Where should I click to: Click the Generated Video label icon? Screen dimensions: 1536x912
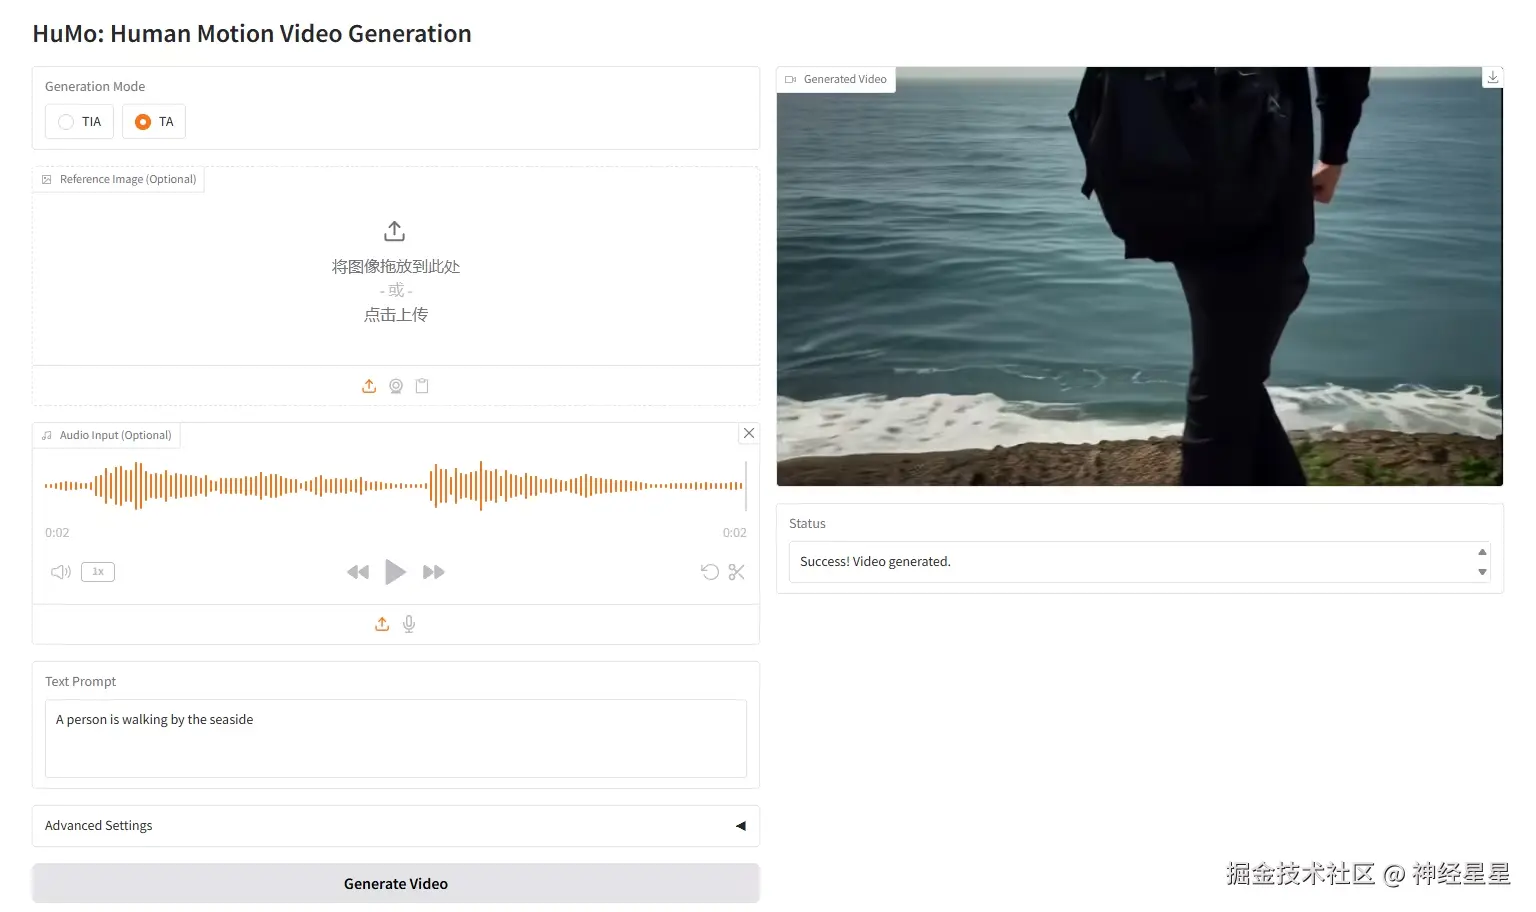790,79
